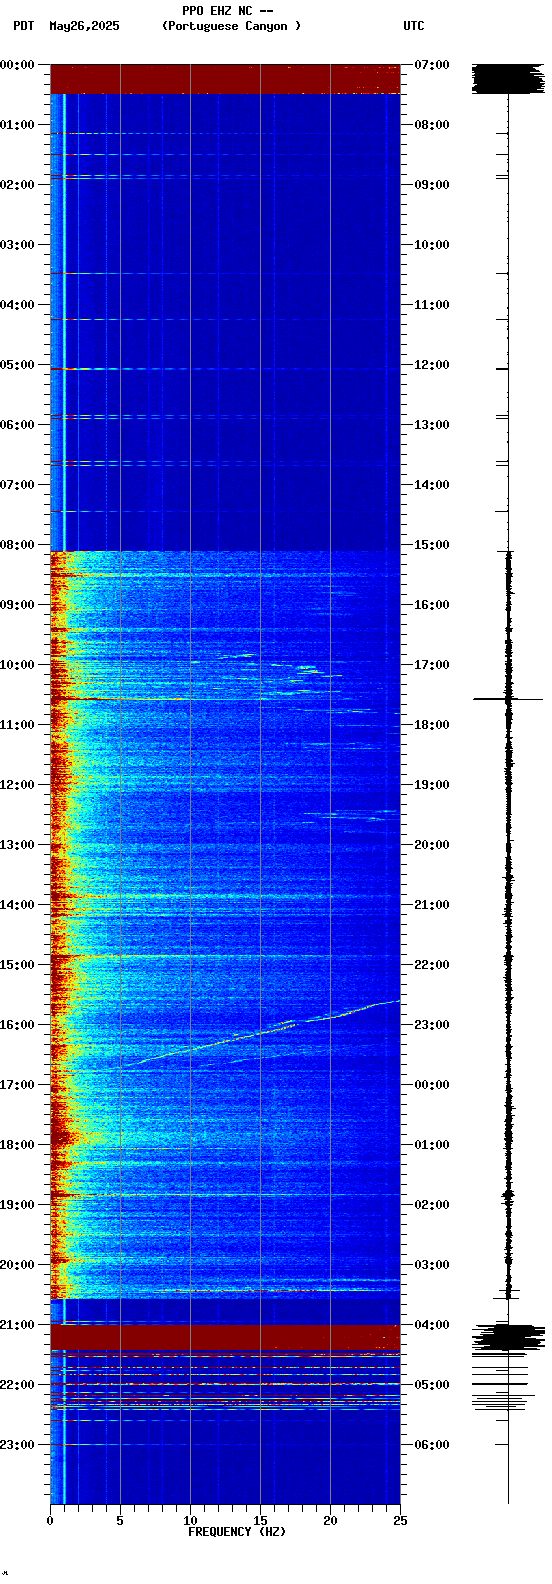Viewport: 552px width, 1584px height.
Task: Click the UTC '15:00' time label
Action: pos(432,545)
